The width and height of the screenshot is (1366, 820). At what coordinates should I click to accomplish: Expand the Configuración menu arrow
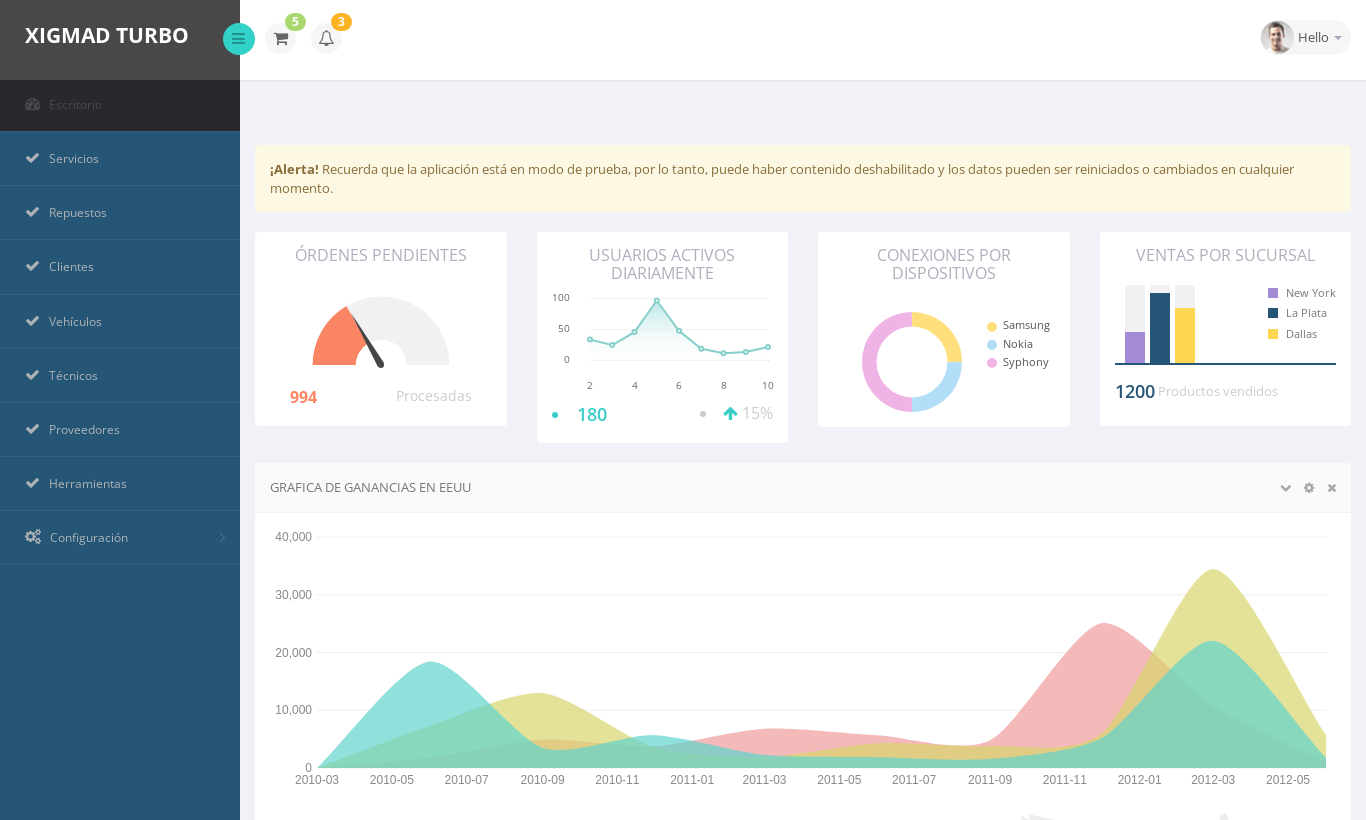222,538
